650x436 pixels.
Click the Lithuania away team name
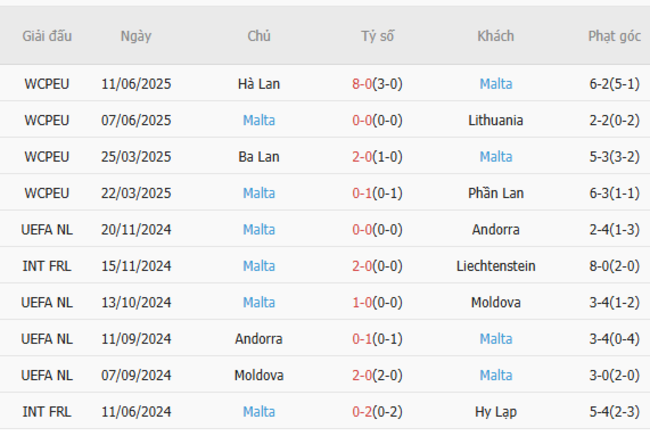[495, 120]
